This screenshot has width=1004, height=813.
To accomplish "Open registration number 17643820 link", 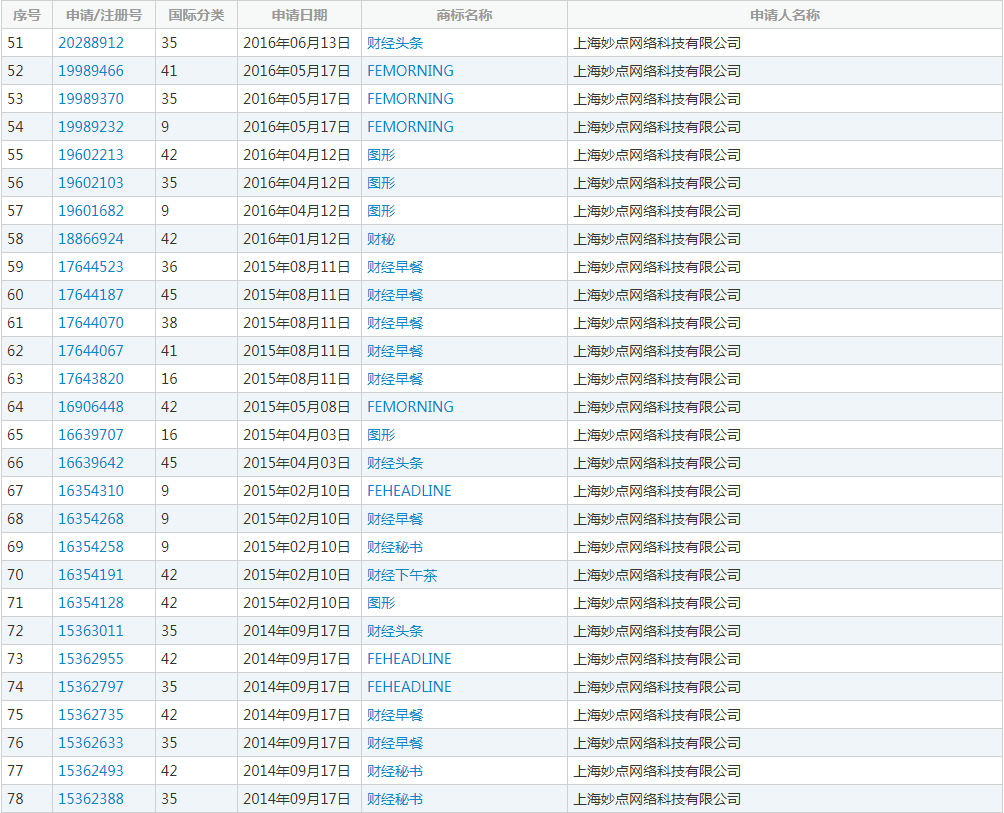I will 91,379.
